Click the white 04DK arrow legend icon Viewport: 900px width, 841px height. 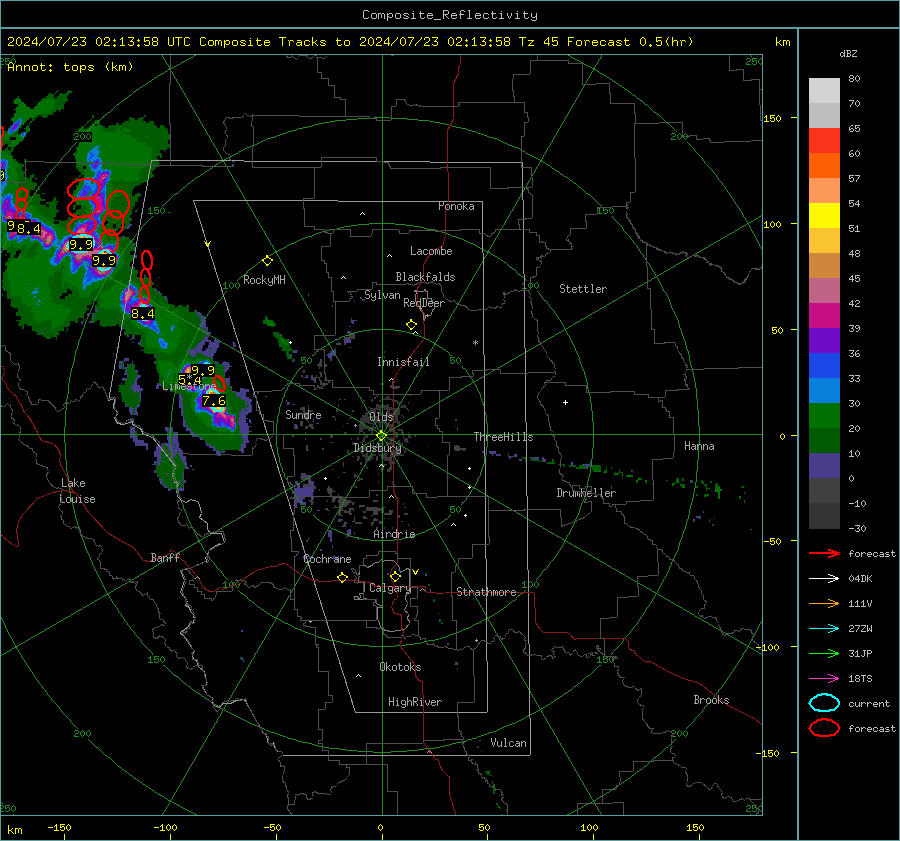[x=824, y=579]
